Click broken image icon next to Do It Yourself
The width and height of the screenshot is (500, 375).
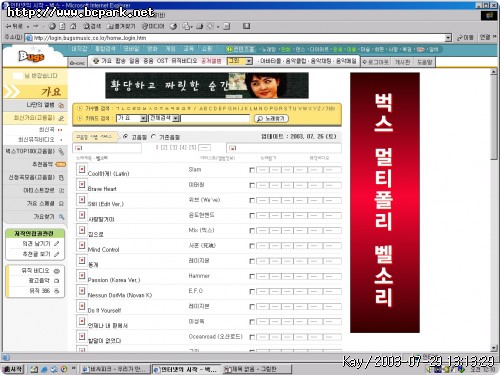click(82, 306)
